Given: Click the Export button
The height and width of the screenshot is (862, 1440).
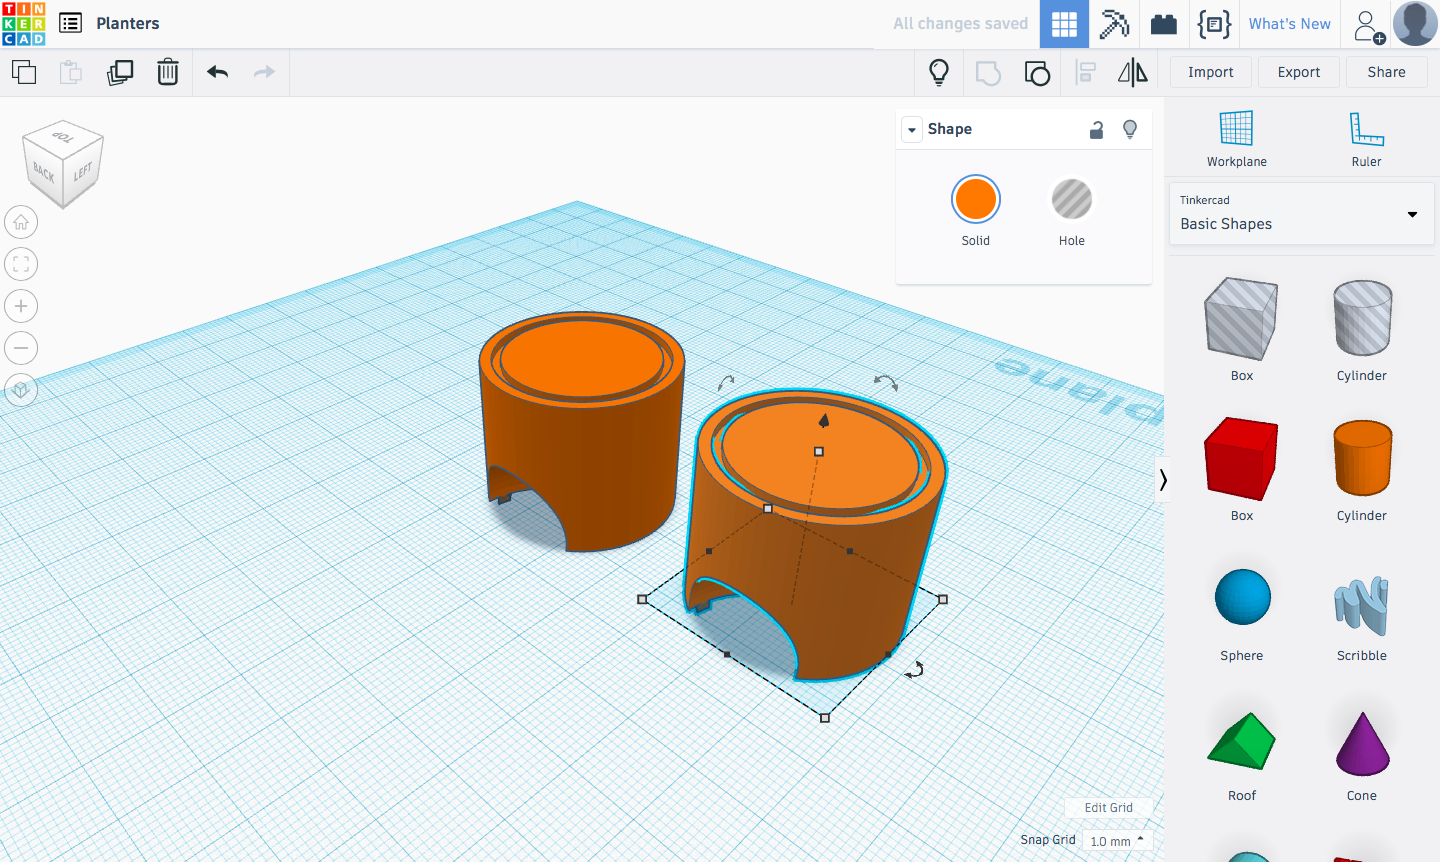Looking at the screenshot, I should (x=1299, y=72).
